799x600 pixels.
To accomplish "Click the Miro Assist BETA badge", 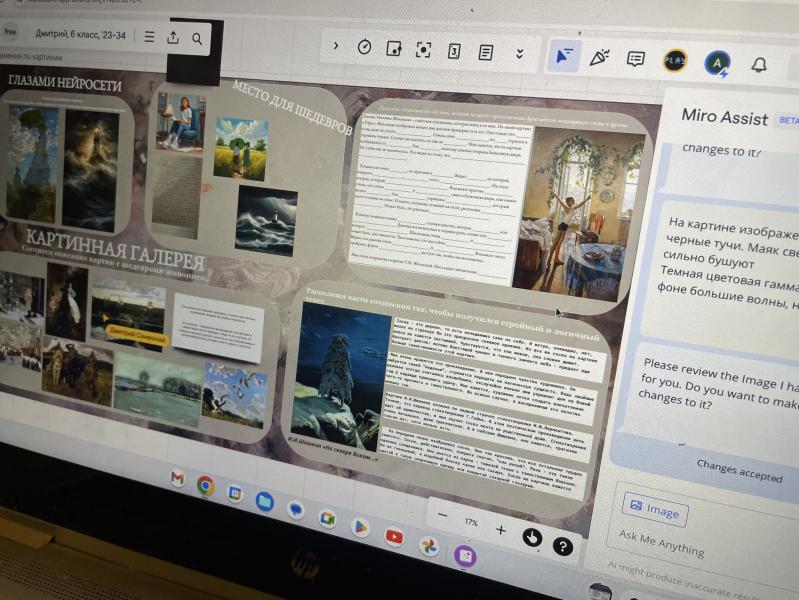I will coord(787,121).
